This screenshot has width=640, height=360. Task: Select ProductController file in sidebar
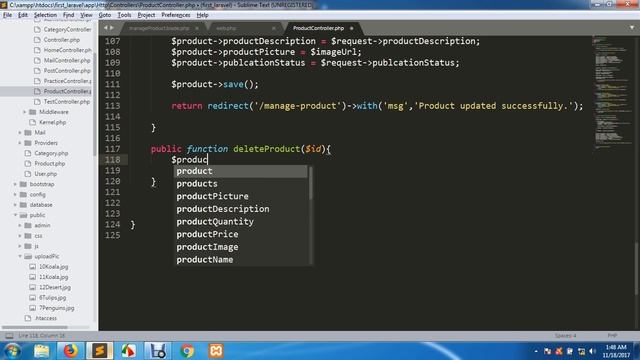(x=67, y=91)
